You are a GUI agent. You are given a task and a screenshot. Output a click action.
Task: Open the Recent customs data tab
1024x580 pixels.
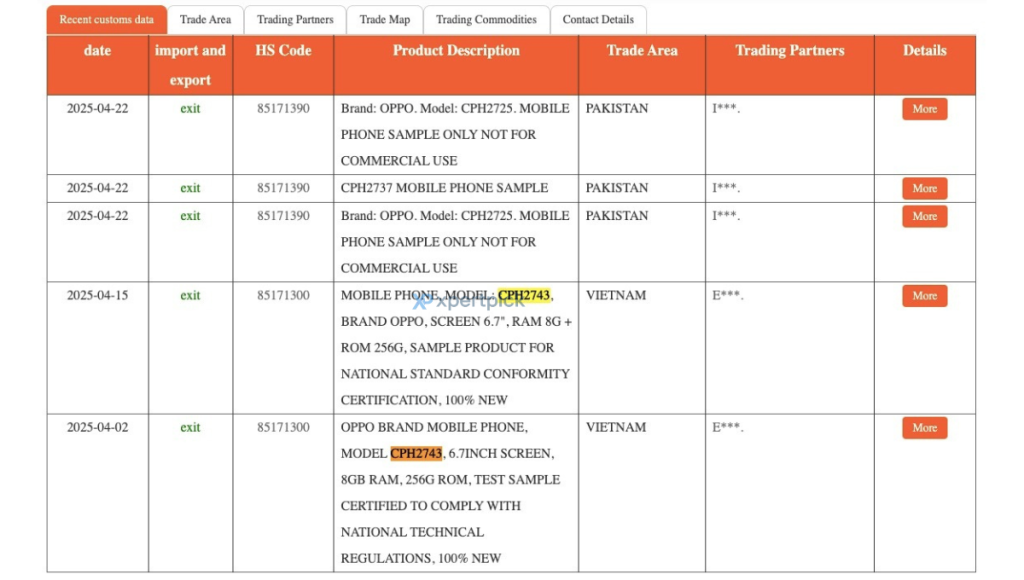106,20
